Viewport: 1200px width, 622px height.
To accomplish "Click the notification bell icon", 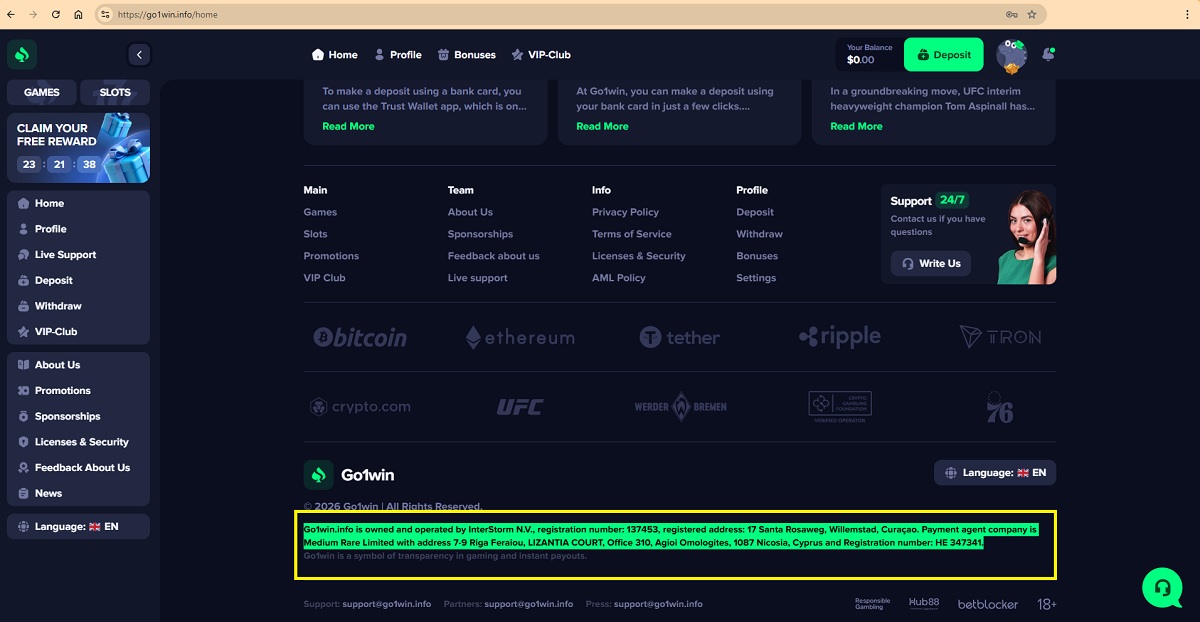I will [1047, 55].
